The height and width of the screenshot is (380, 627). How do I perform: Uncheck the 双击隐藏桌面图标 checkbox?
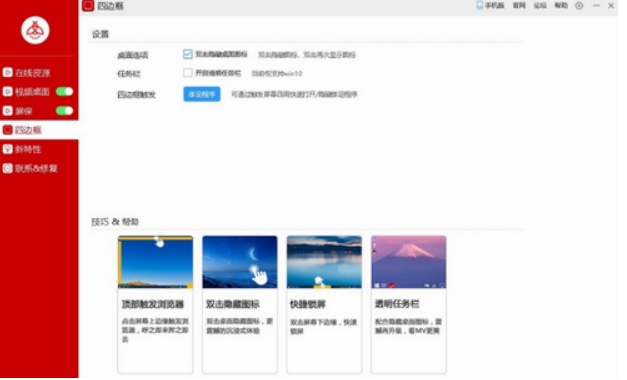point(188,54)
